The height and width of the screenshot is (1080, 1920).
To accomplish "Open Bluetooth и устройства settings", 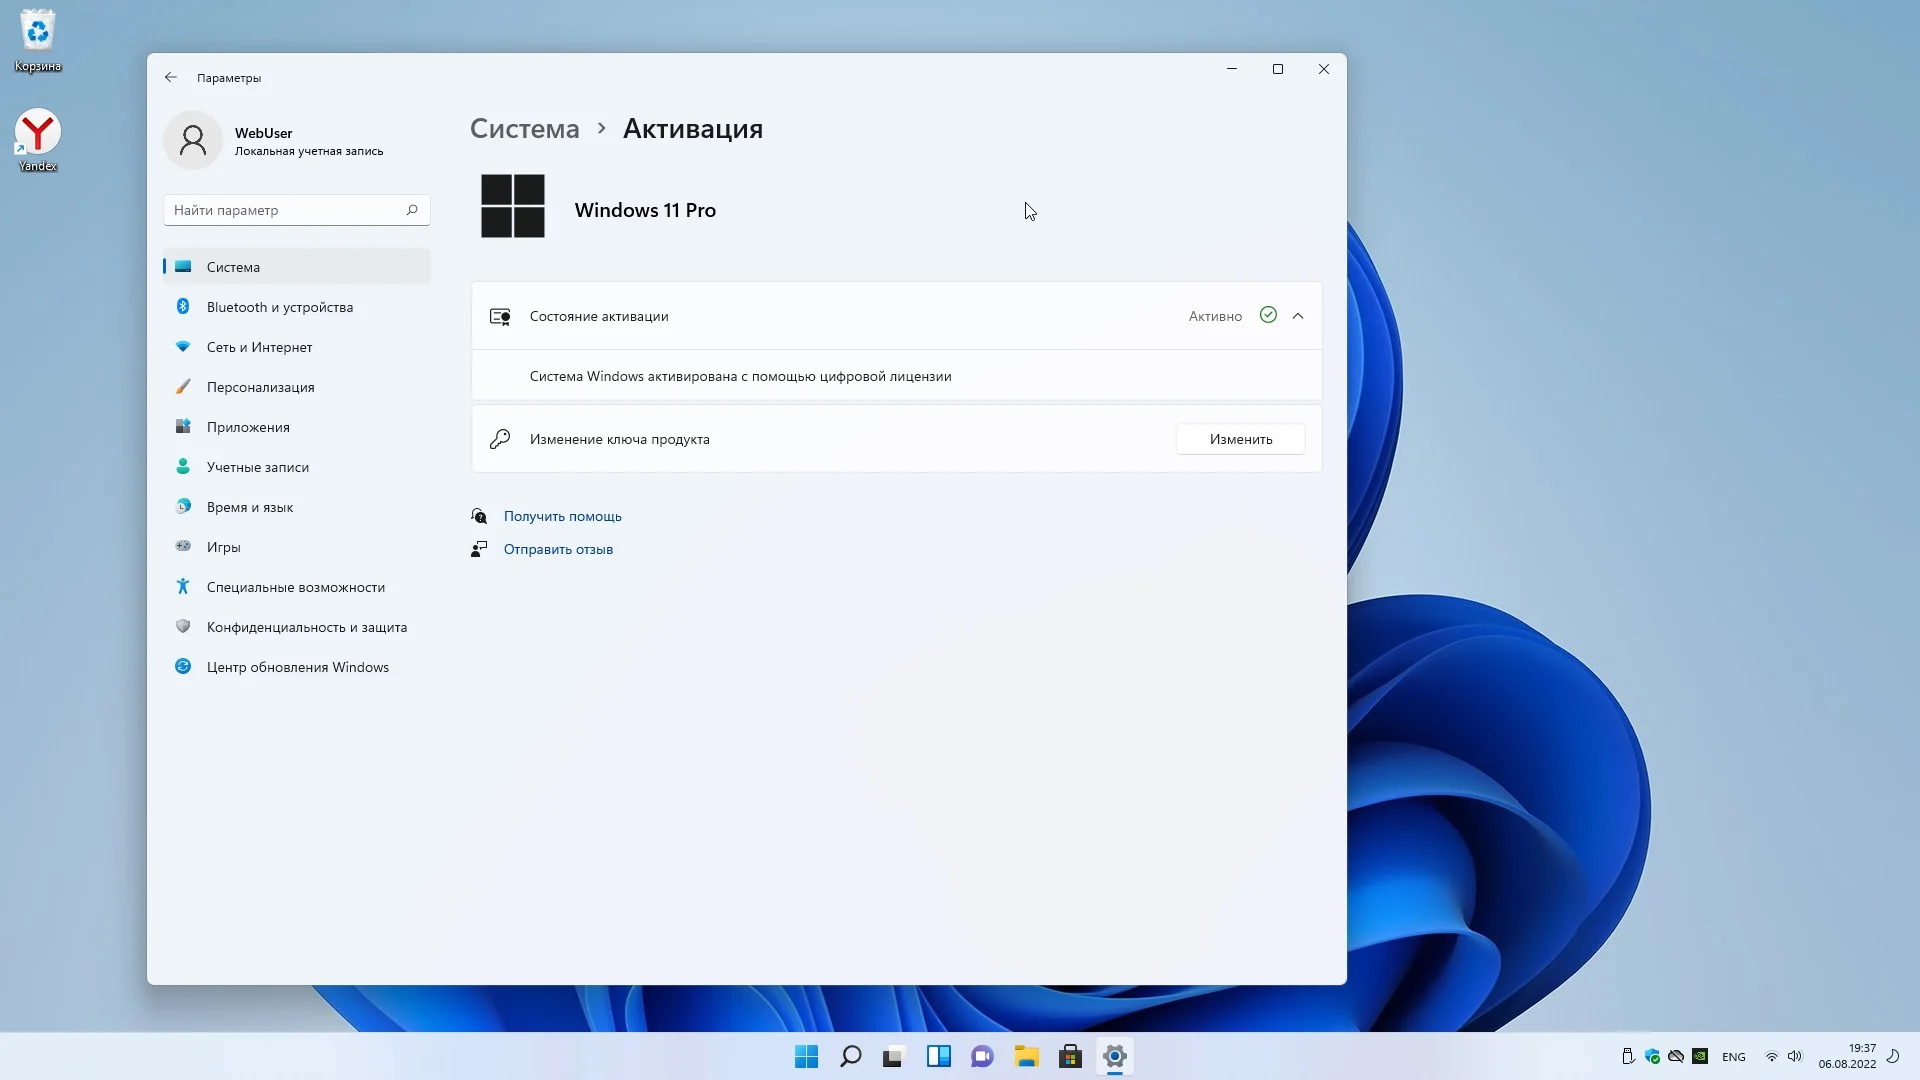I will (x=279, y=307).
